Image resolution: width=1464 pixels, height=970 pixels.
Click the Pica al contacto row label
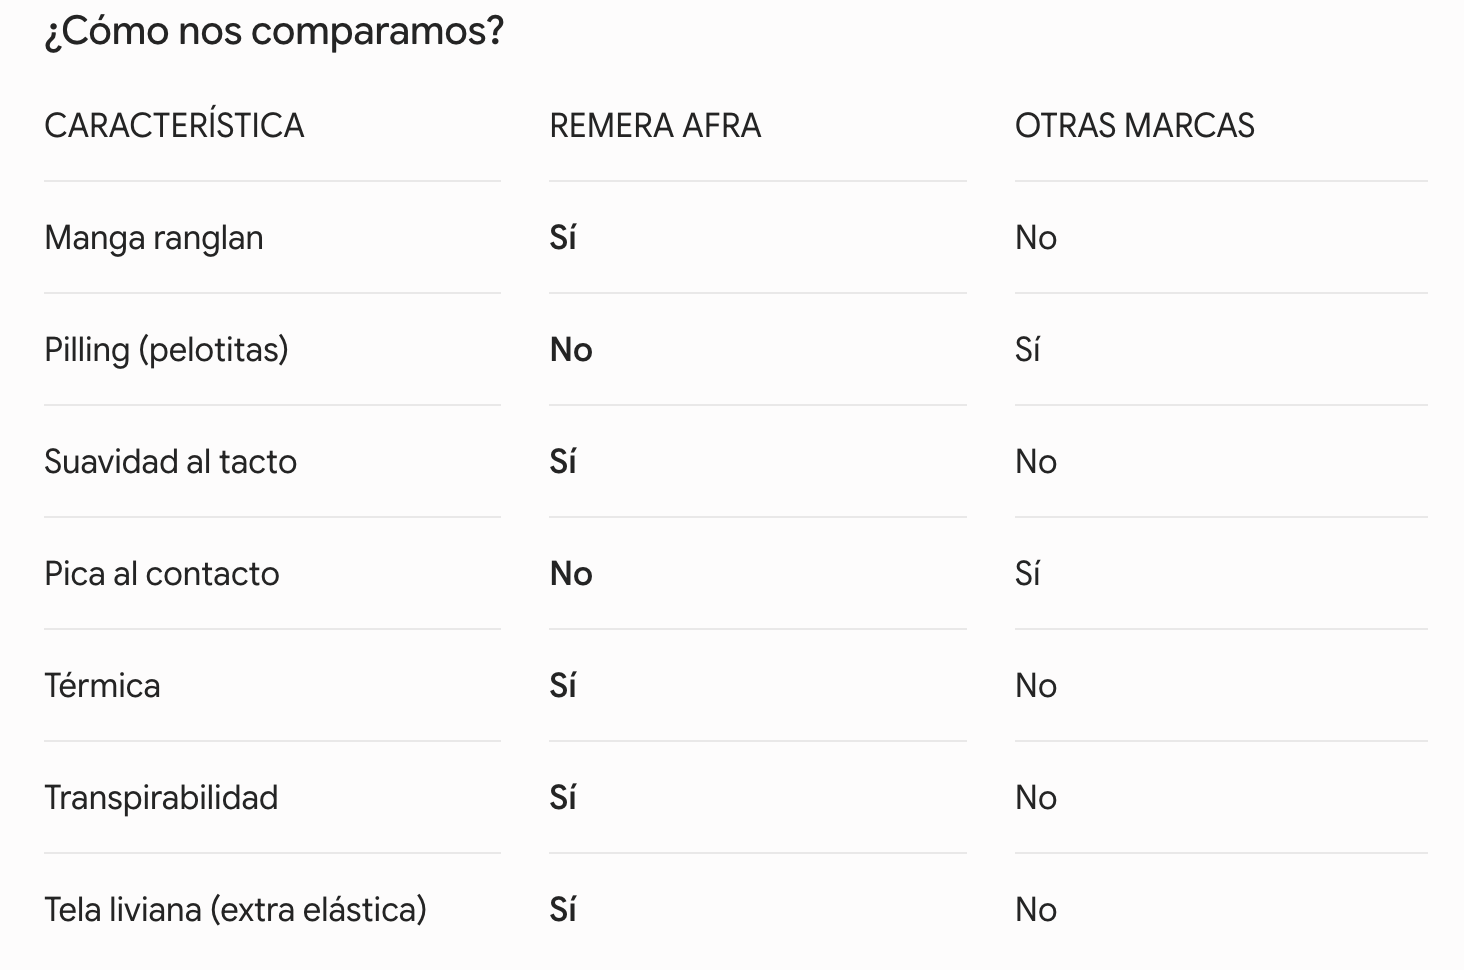coord(162,574)
